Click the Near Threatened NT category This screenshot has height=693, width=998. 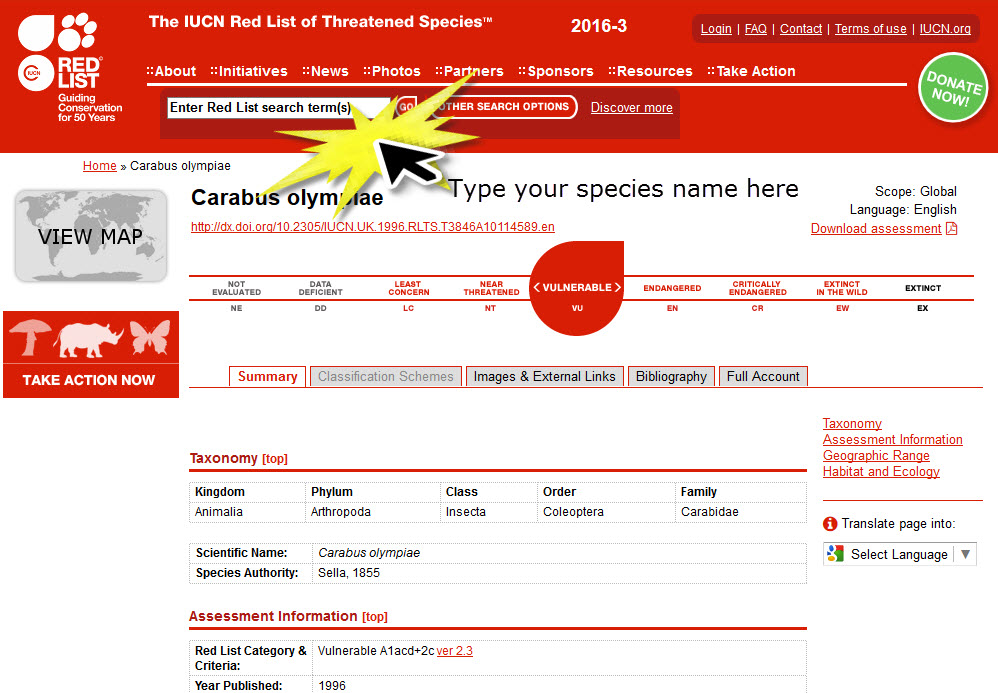[491, 296]
